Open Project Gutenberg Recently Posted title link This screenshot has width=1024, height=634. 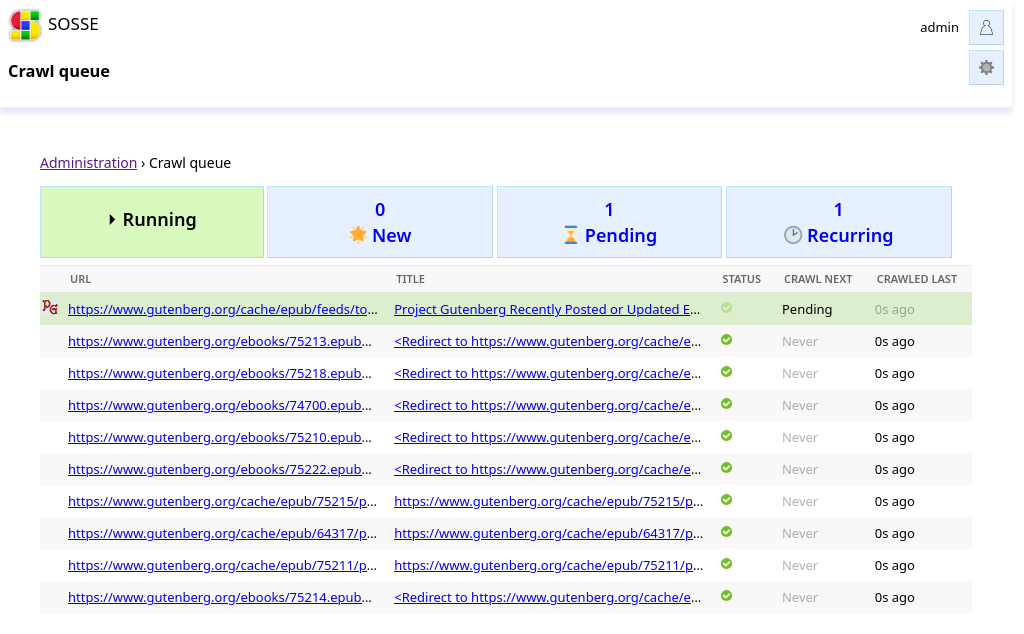pos(547,309)
